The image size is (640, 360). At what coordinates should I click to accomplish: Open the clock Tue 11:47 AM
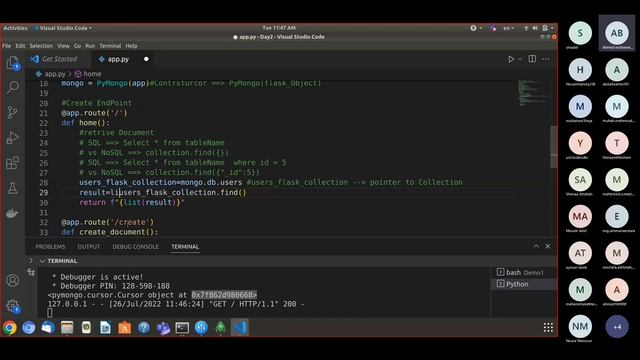[x=279, y=28]
